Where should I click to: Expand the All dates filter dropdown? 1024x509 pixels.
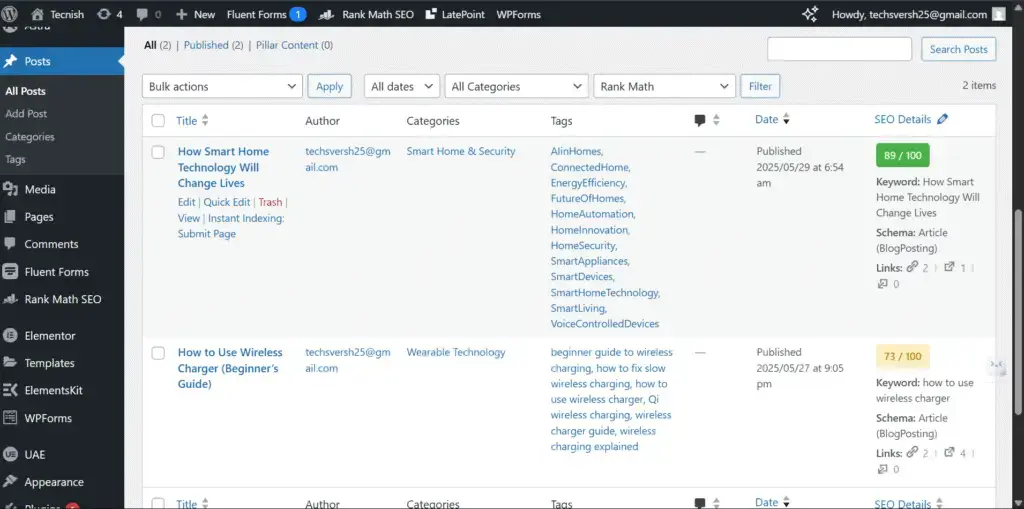401,87
